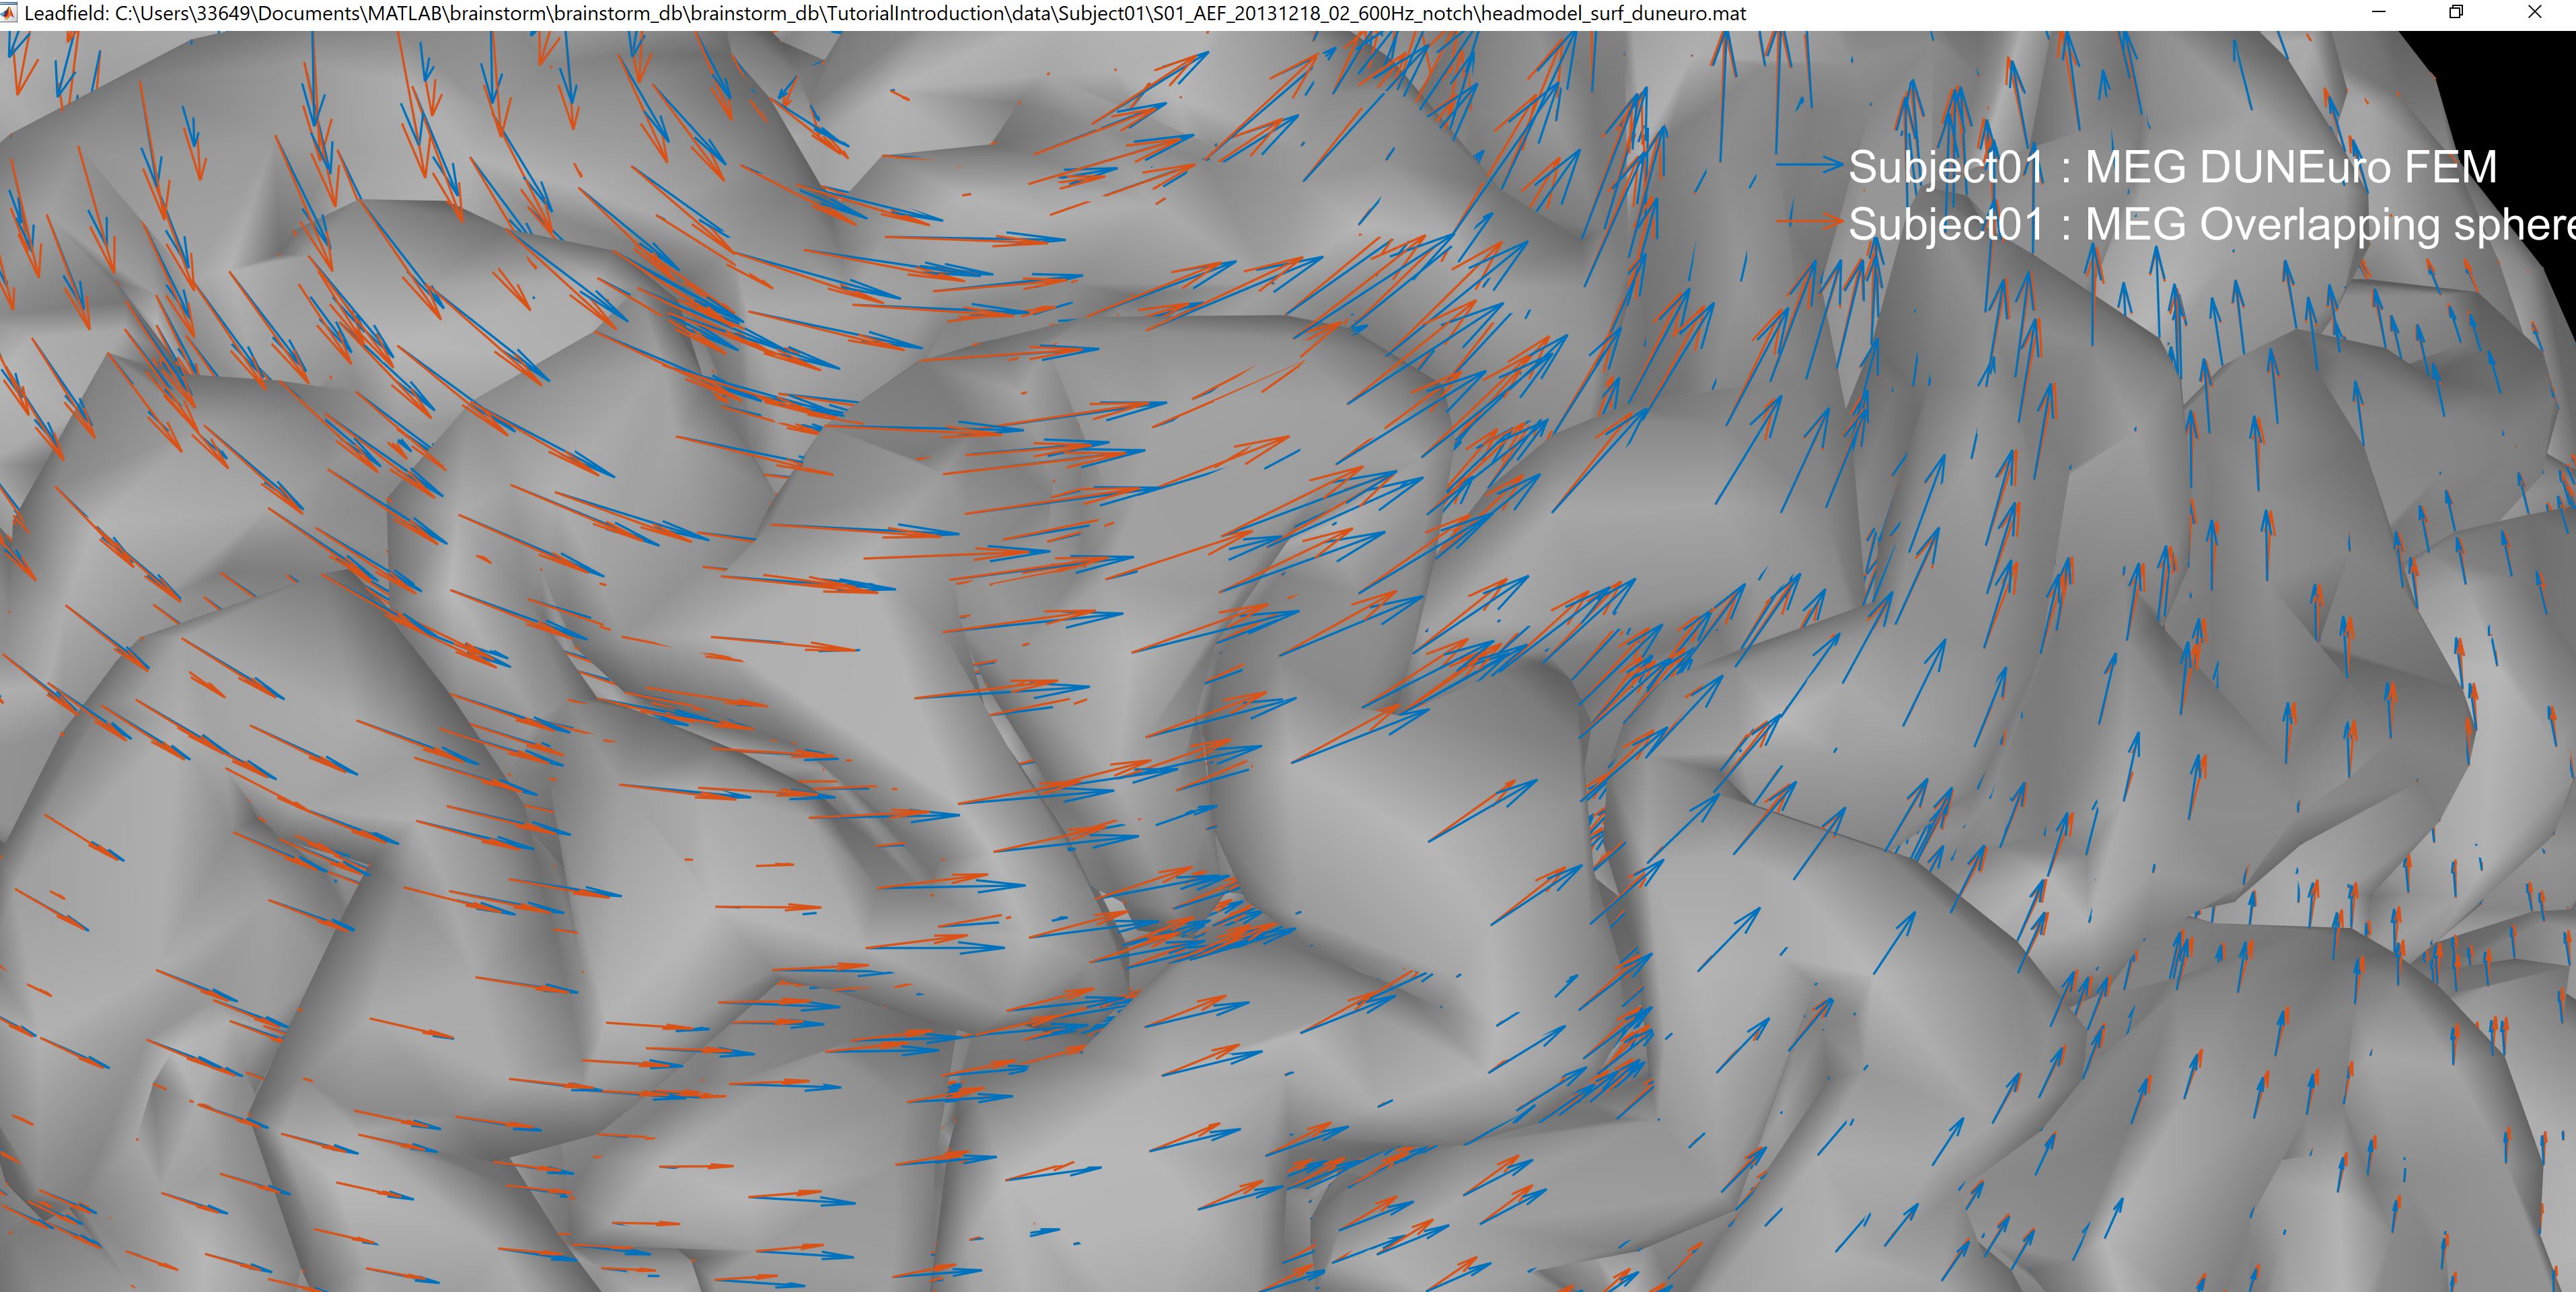Click the MATLAB logo icon in title bar
Image resolution: width=2576 pixels, height=1292 pixels.
[x=9, y=13]
